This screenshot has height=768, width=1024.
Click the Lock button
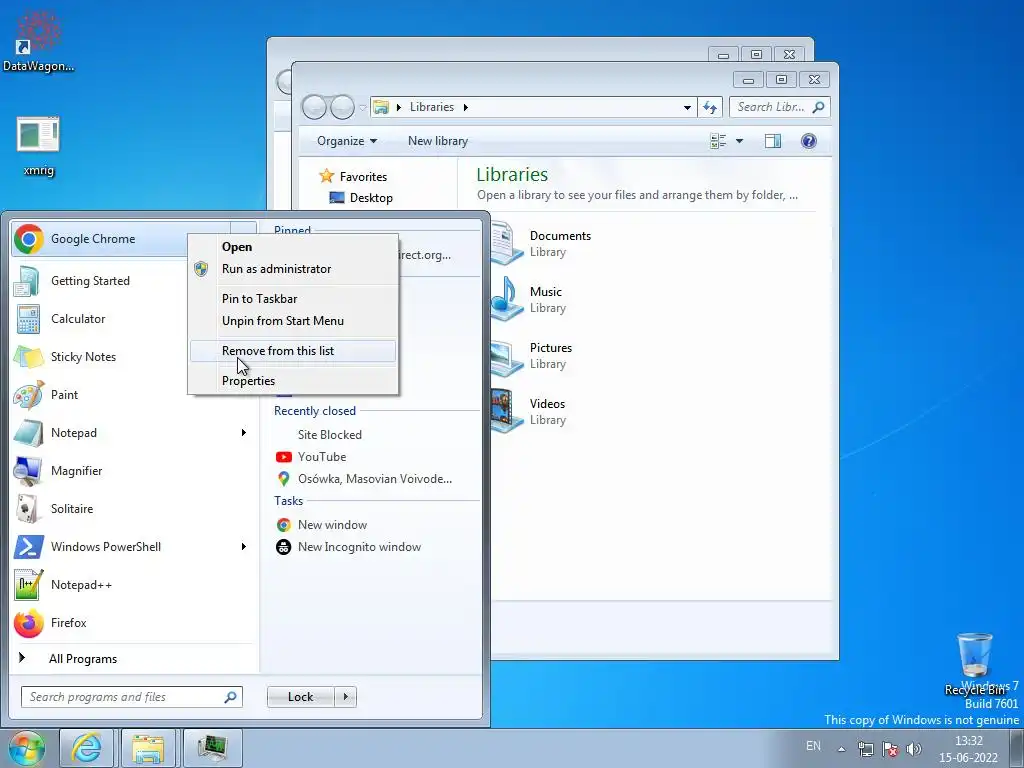[x=300, y=697]
